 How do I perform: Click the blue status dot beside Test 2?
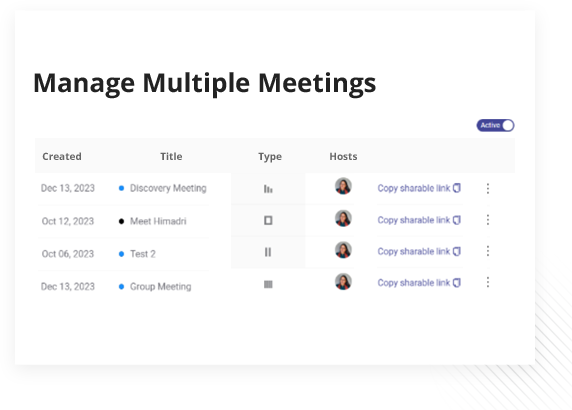click(x=121, y=254)
